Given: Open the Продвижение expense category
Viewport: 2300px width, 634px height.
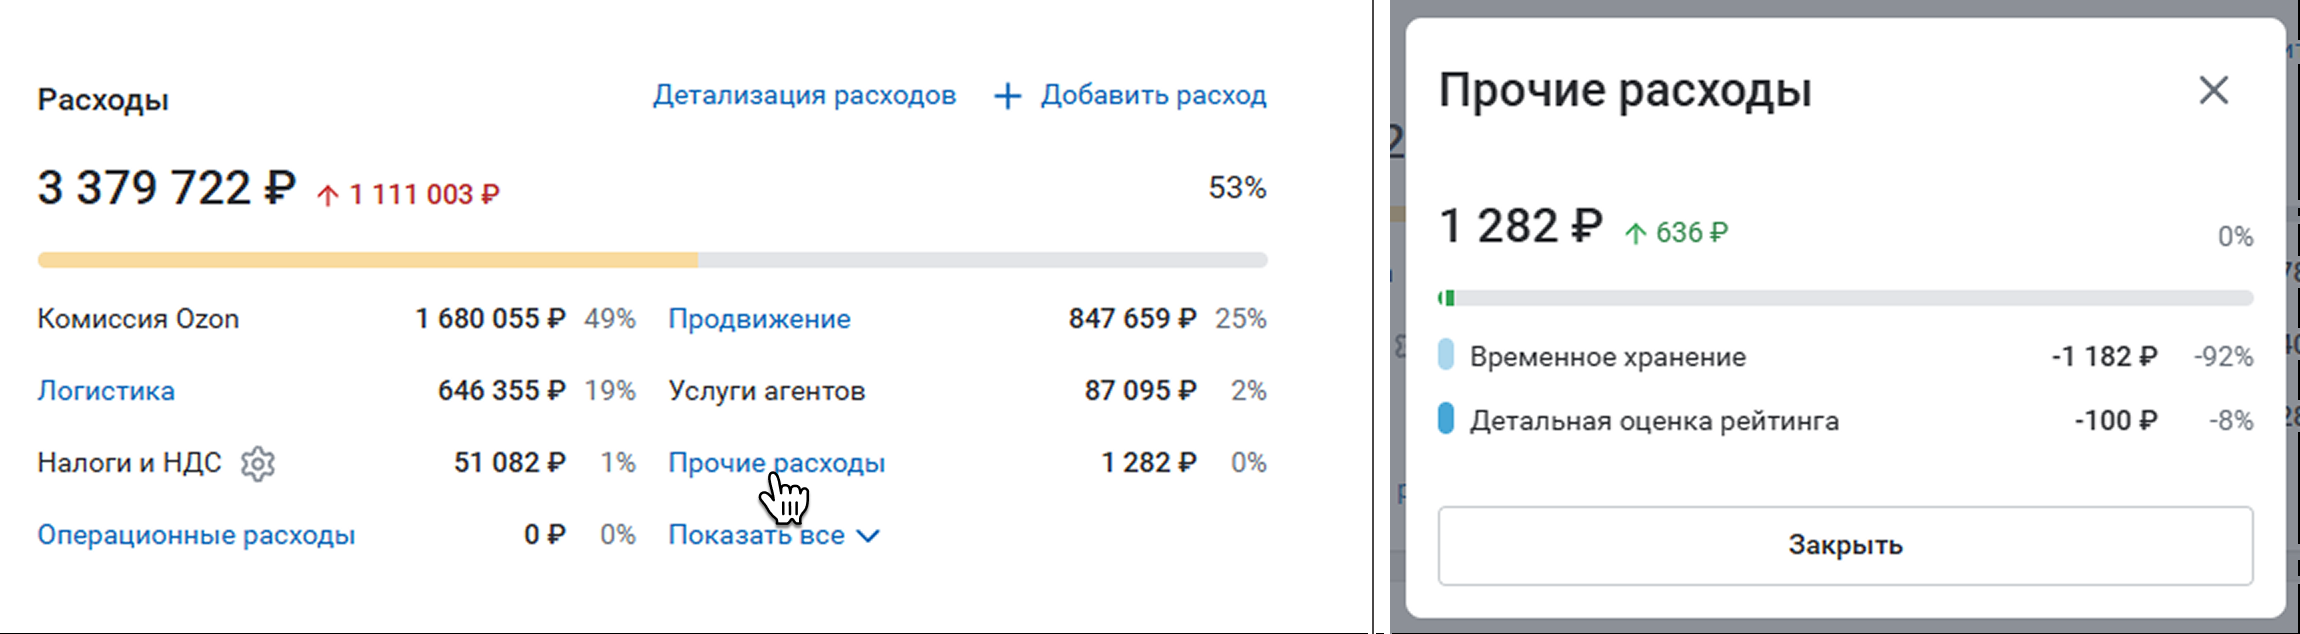Looking at the screenshot, I should (x=759, y=319).
